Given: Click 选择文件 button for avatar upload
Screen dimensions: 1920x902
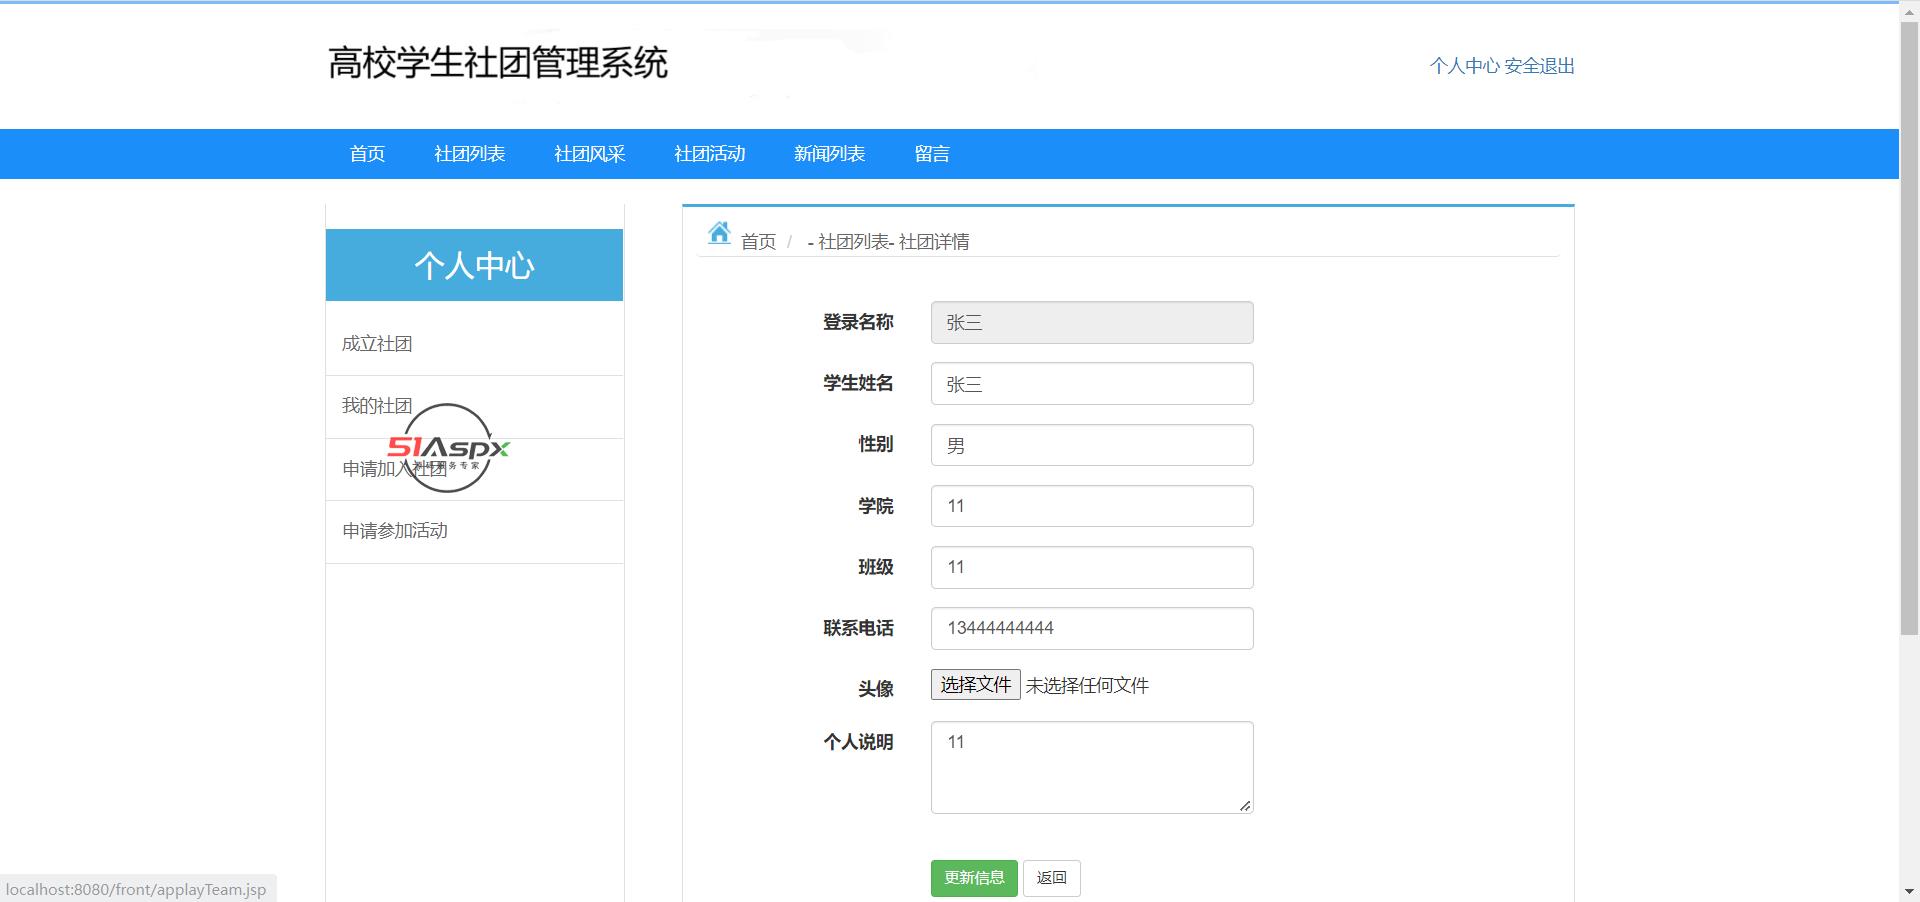Looking at the screenshot, I should [975, 685].
